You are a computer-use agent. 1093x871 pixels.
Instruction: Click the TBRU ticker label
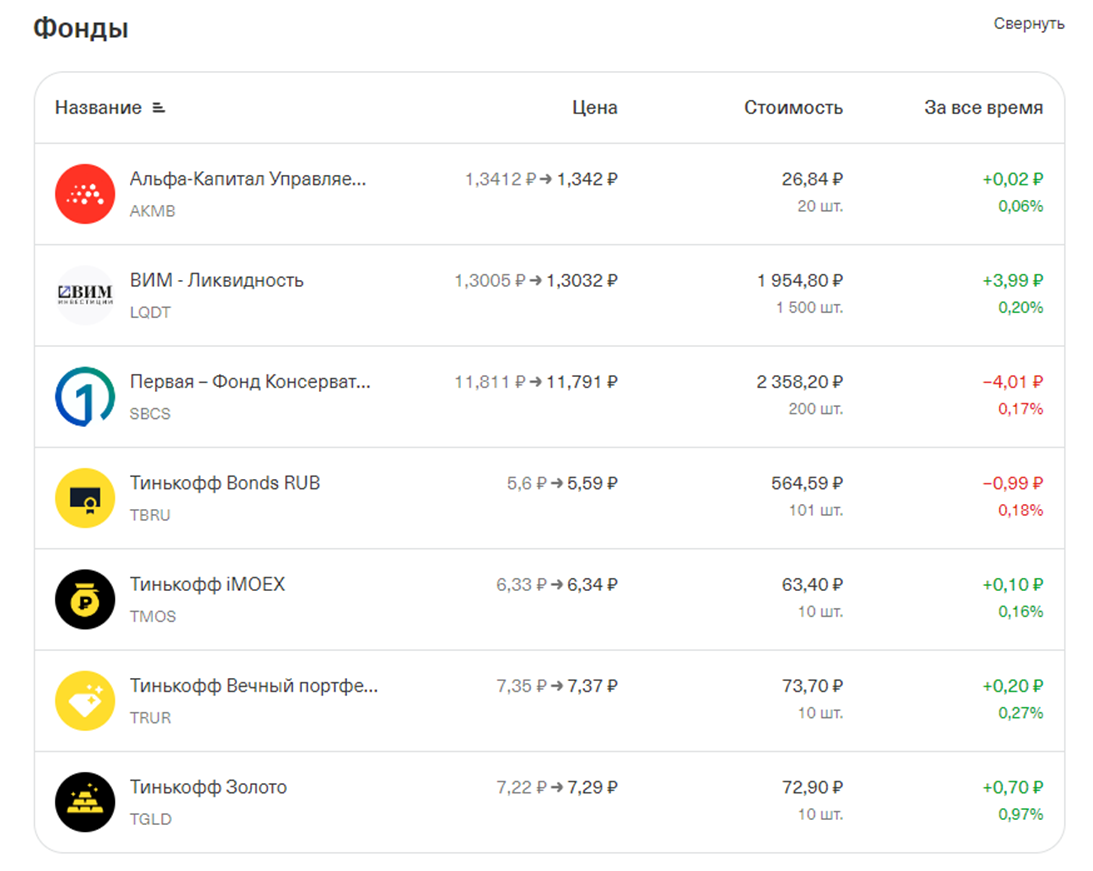[x=150, y=516]
